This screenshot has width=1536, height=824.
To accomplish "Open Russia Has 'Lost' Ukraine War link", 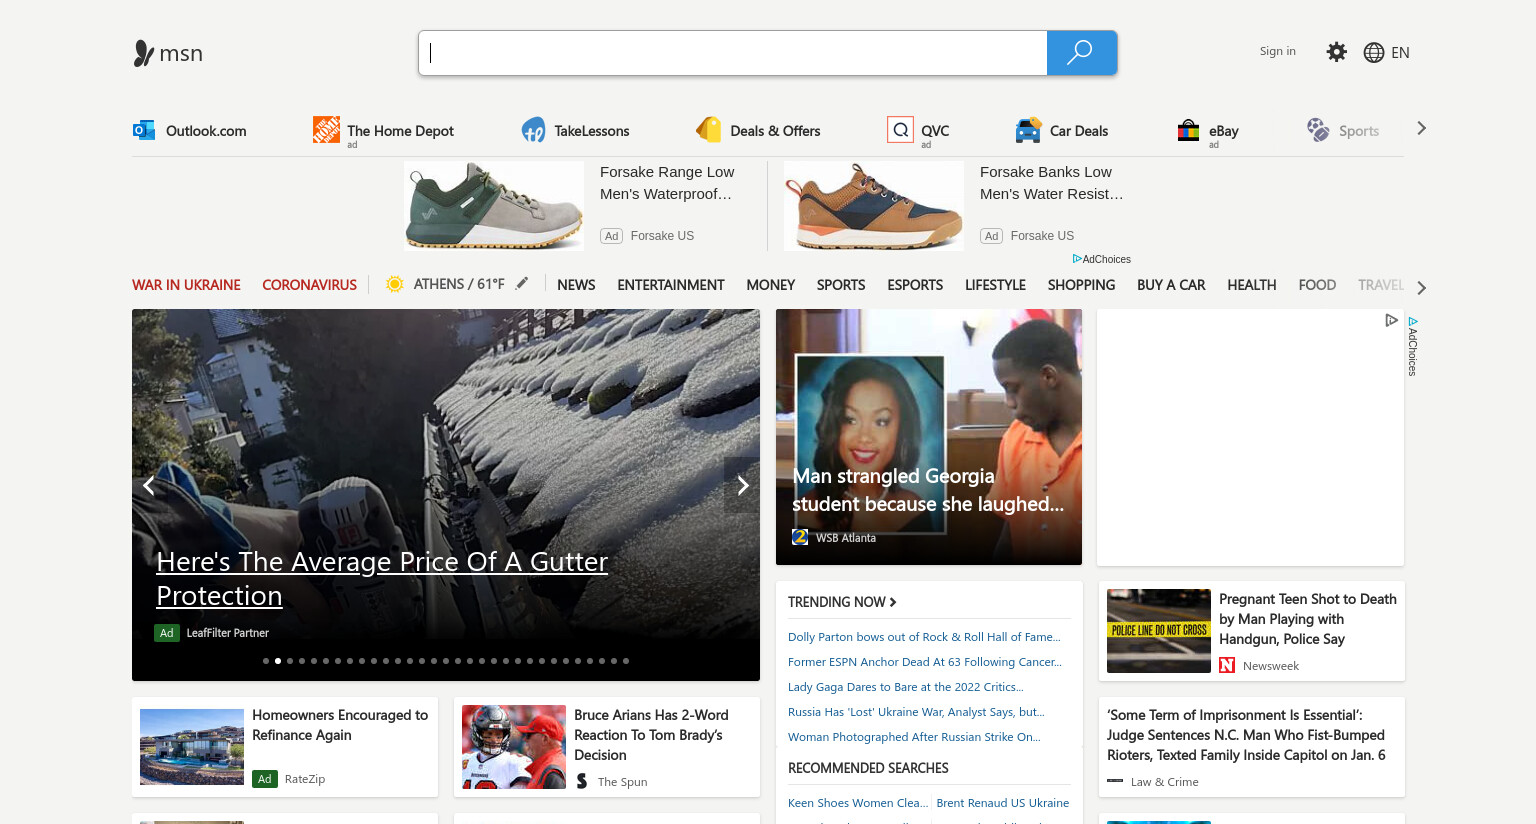I will (x=916, y=712).
